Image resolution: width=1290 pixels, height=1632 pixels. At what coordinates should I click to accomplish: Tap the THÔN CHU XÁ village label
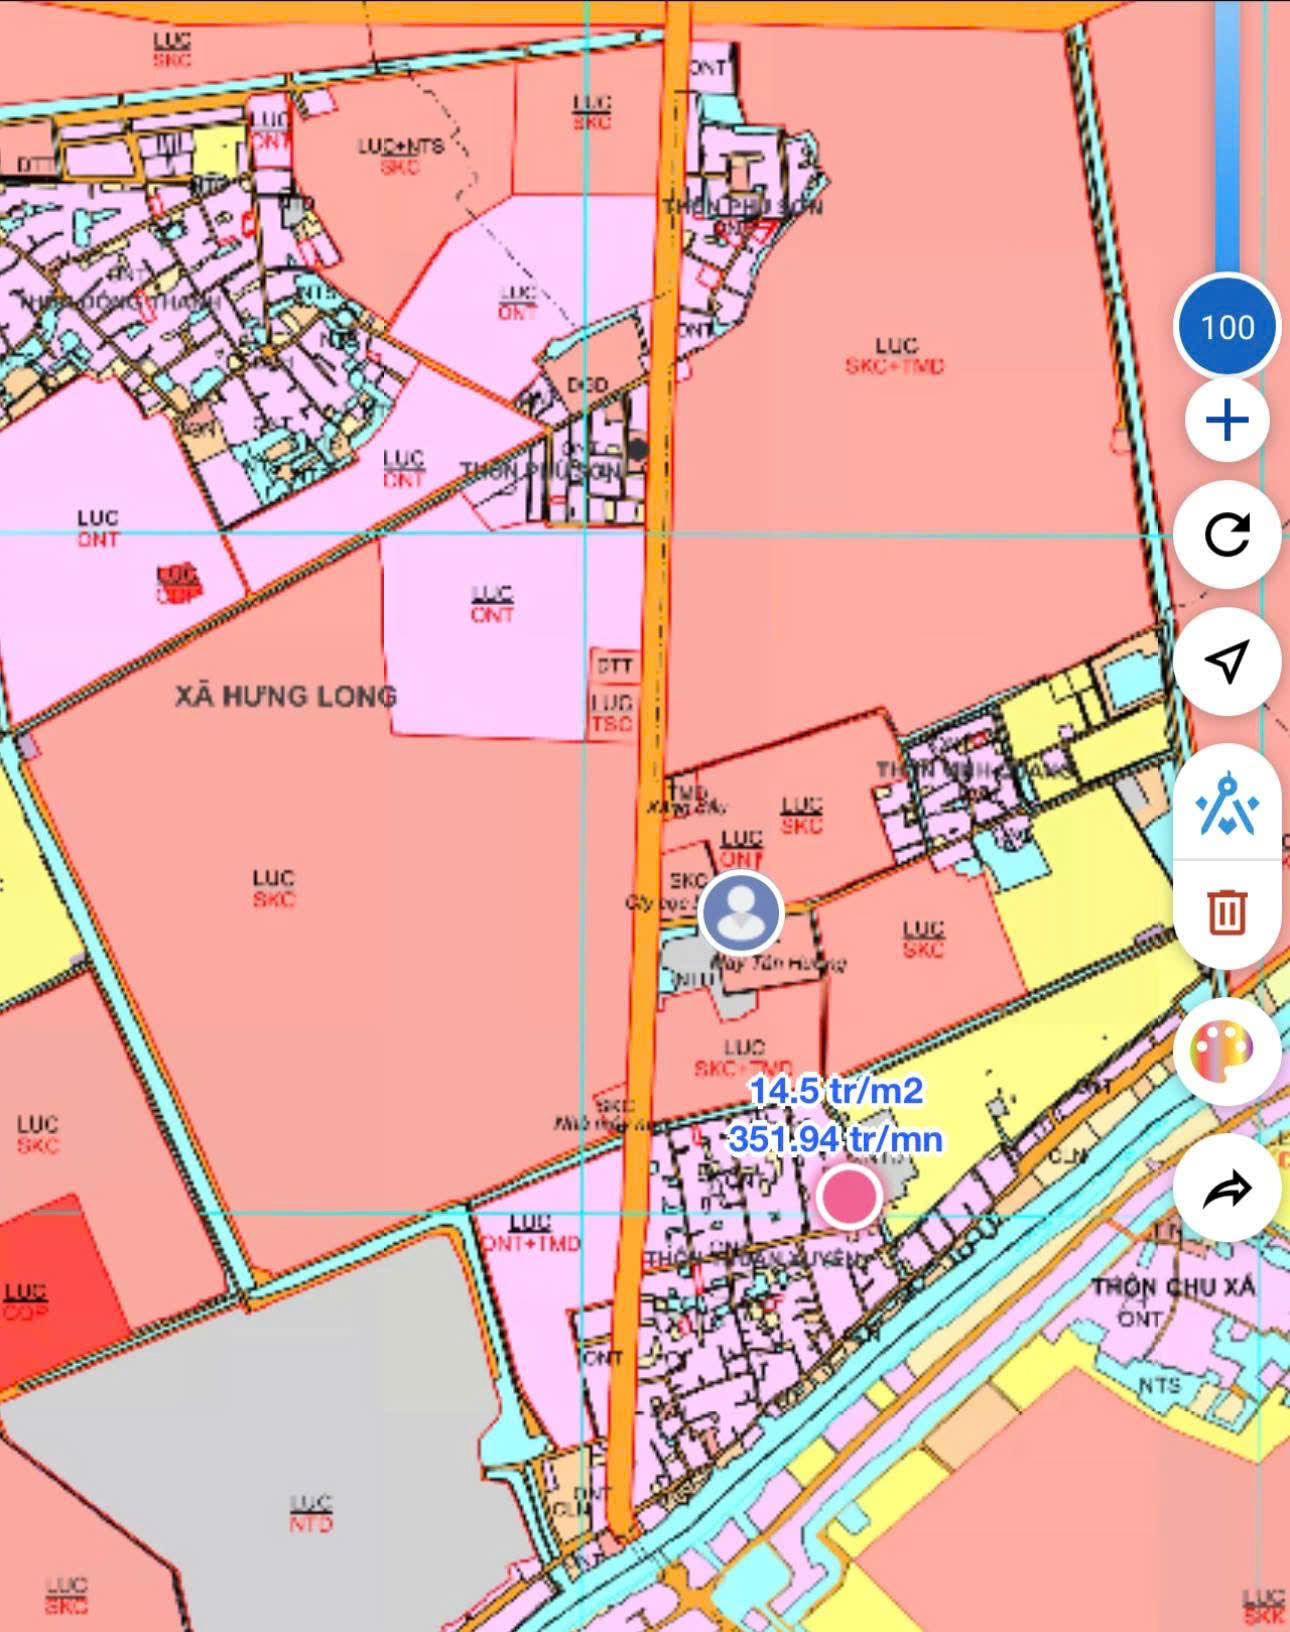point(1173,1287)
